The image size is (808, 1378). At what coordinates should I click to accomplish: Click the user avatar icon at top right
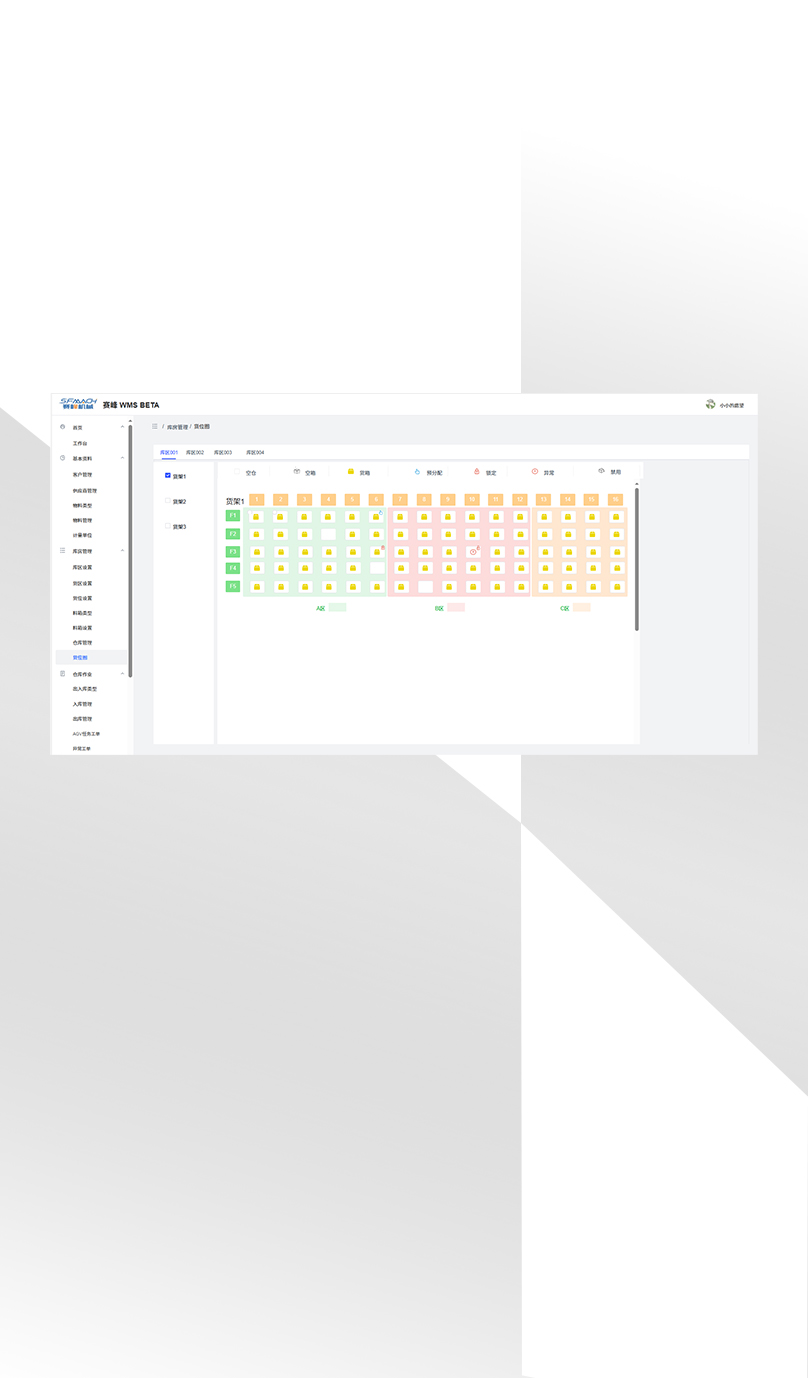tap(711, 405)
